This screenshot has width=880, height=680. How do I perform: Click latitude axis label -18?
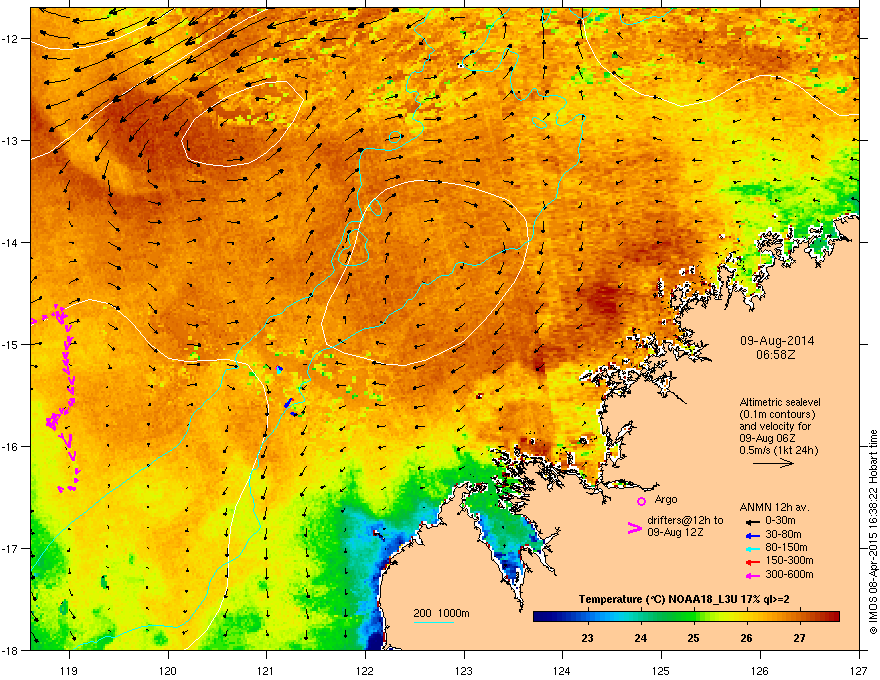tap(10, 650)
